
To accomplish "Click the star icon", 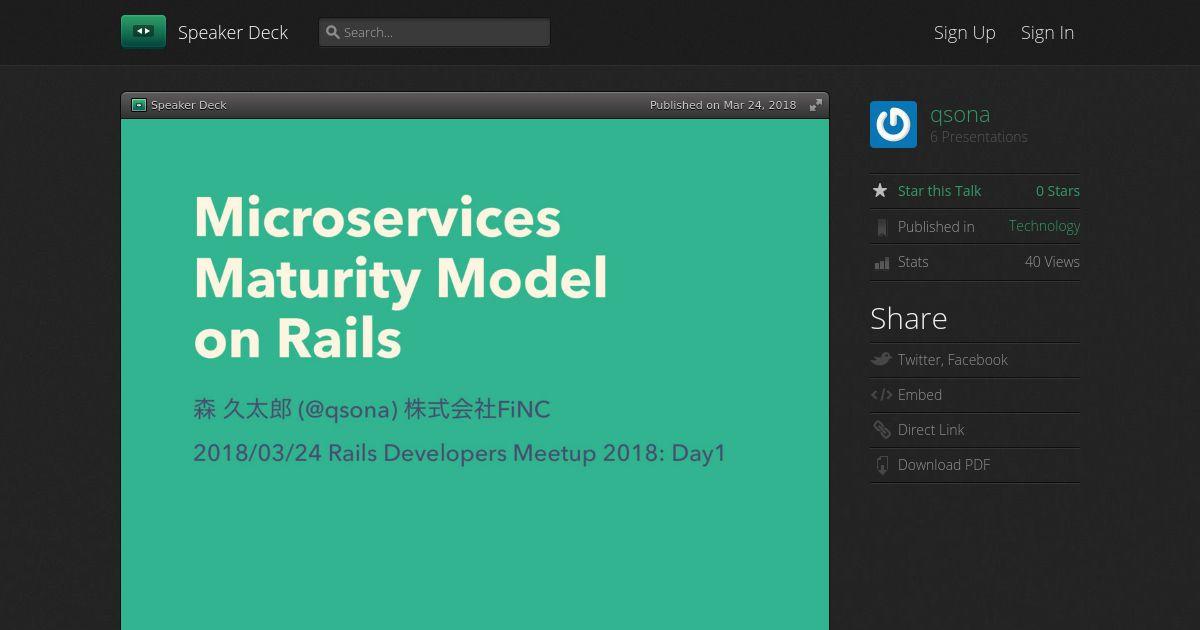I will 880,190.
